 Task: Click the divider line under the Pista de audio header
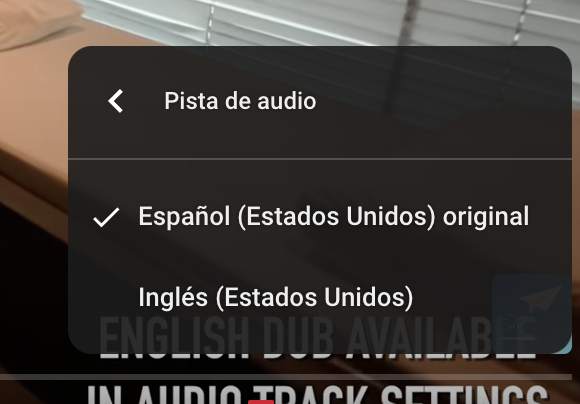tap(320, 159)
